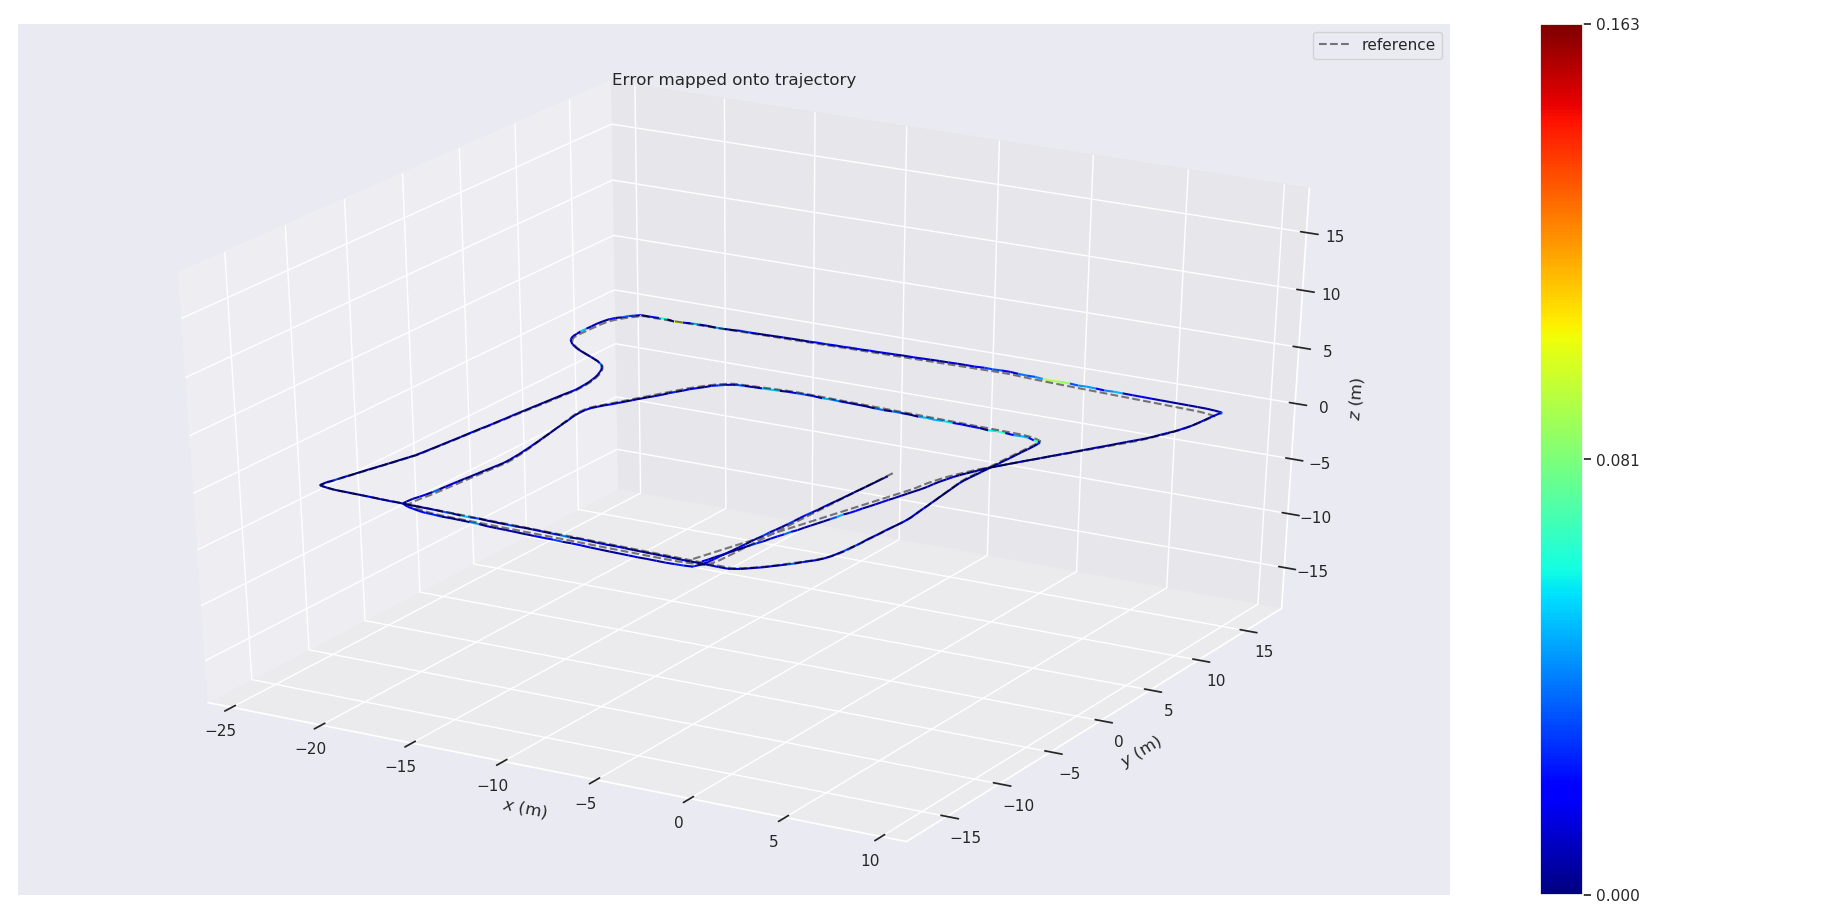Click the "z (m)" axis label
1826x922 pixels.
pos(1356,399)
